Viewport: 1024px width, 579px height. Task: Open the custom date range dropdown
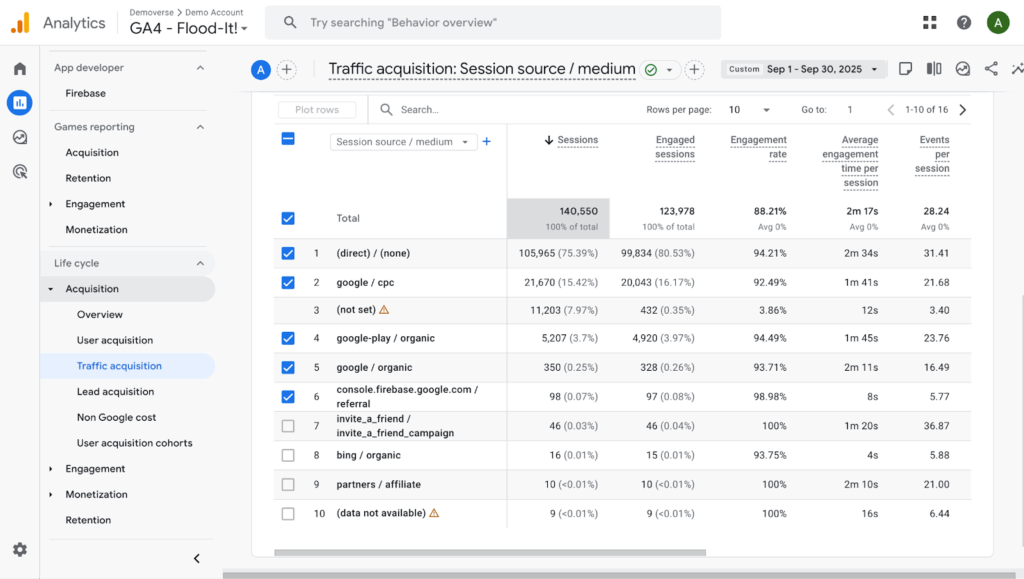(804, 69)
